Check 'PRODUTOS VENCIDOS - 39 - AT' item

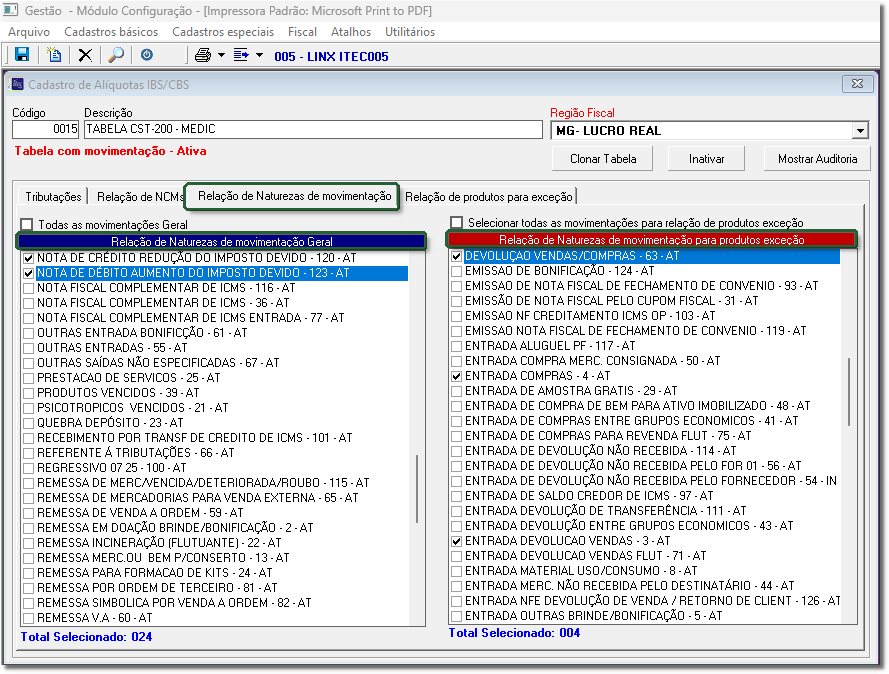point(28,393)
